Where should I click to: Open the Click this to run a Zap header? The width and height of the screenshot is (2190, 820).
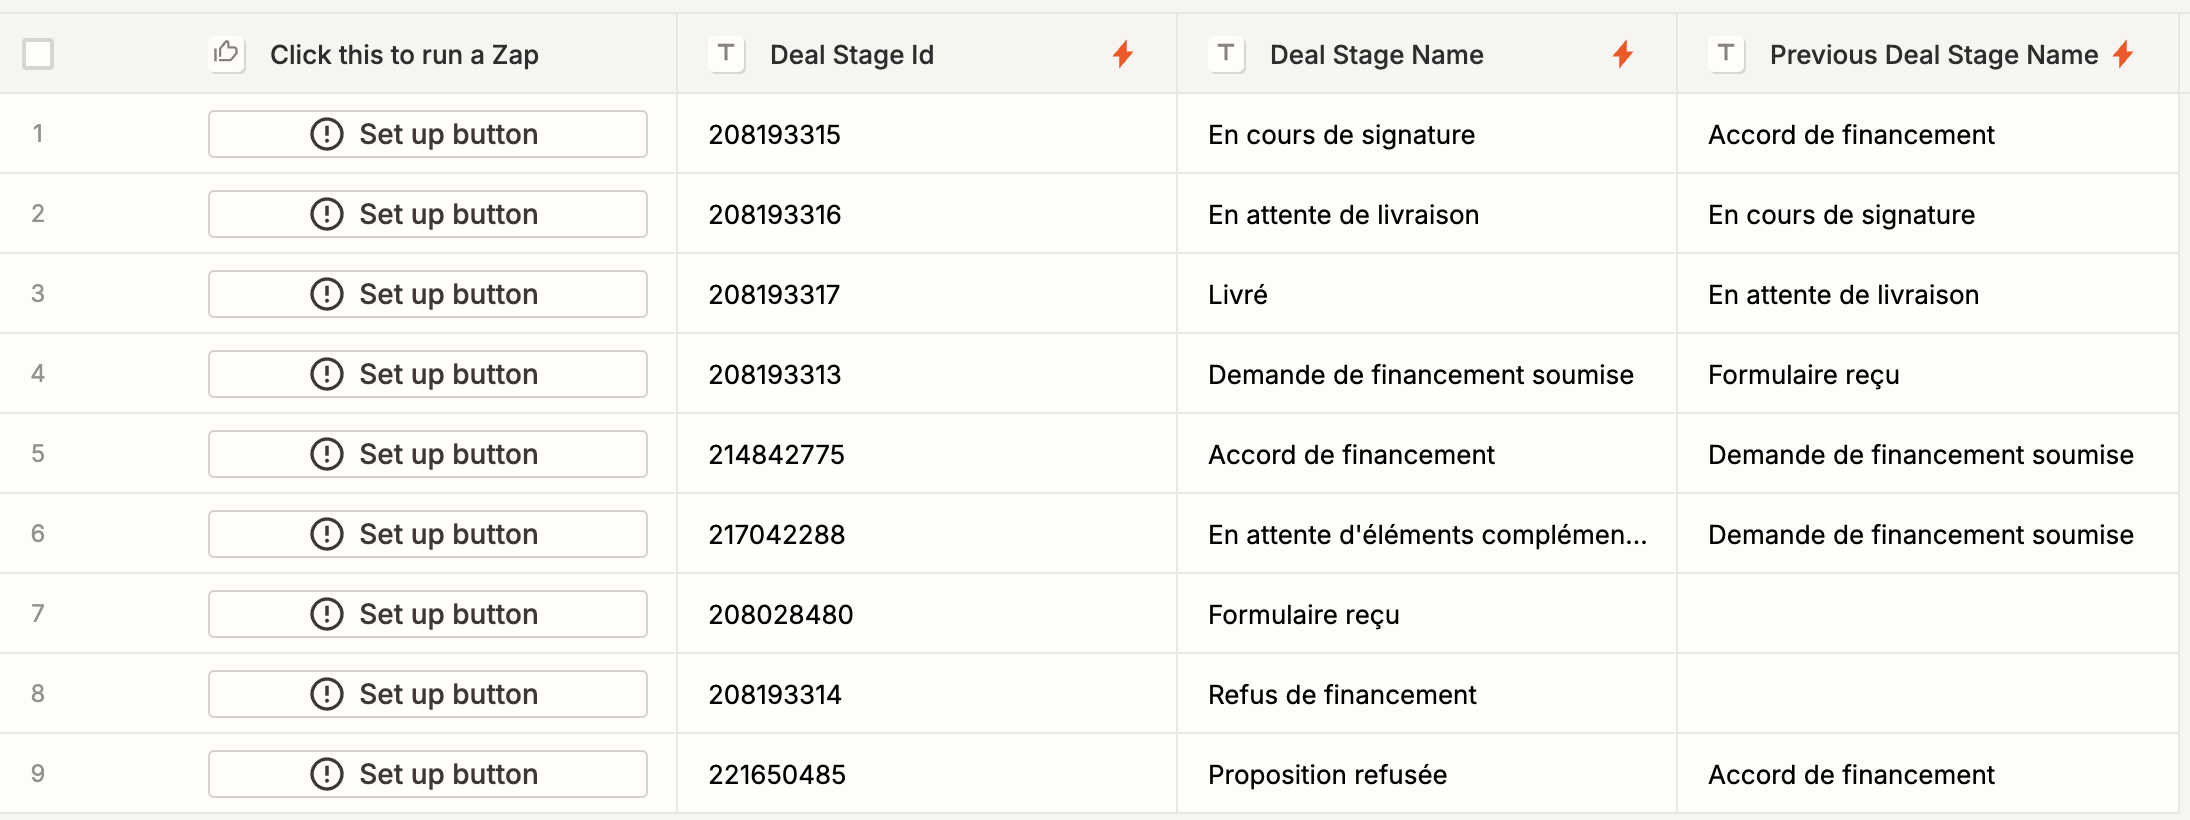(404, 55)
